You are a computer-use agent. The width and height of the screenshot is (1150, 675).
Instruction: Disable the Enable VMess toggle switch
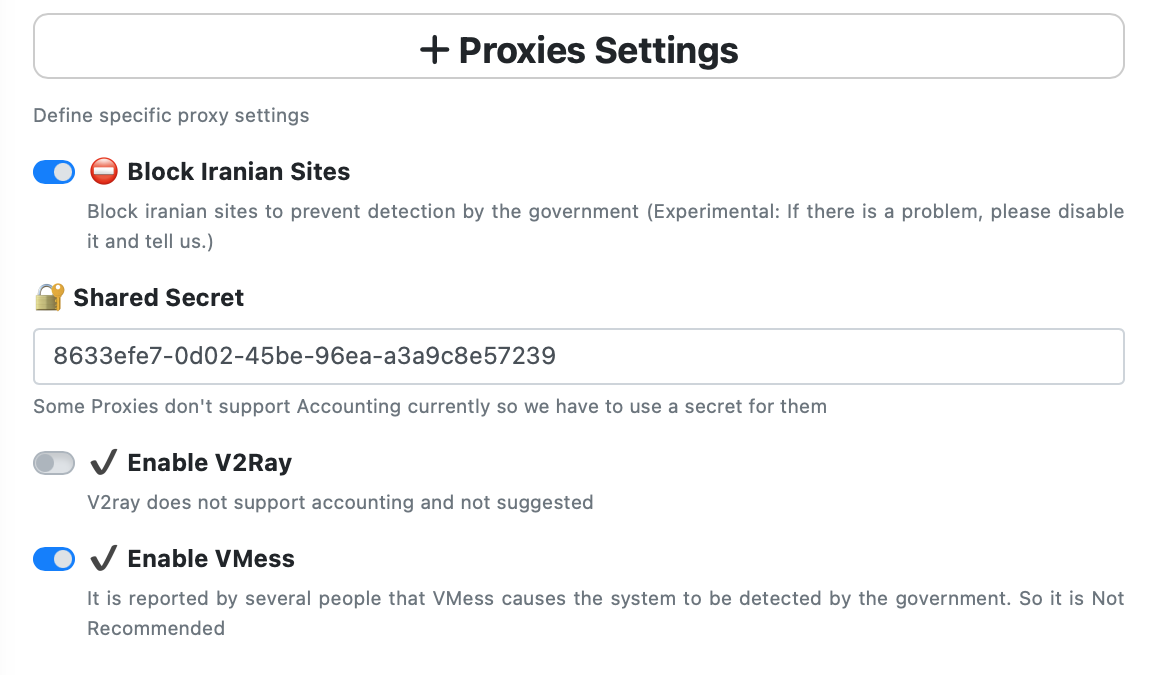(54, 559)
